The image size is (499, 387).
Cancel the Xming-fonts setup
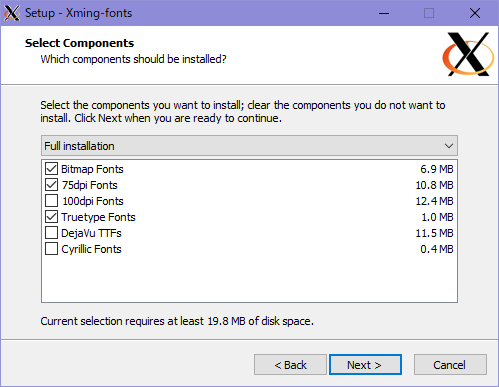(x=450, y=365)
